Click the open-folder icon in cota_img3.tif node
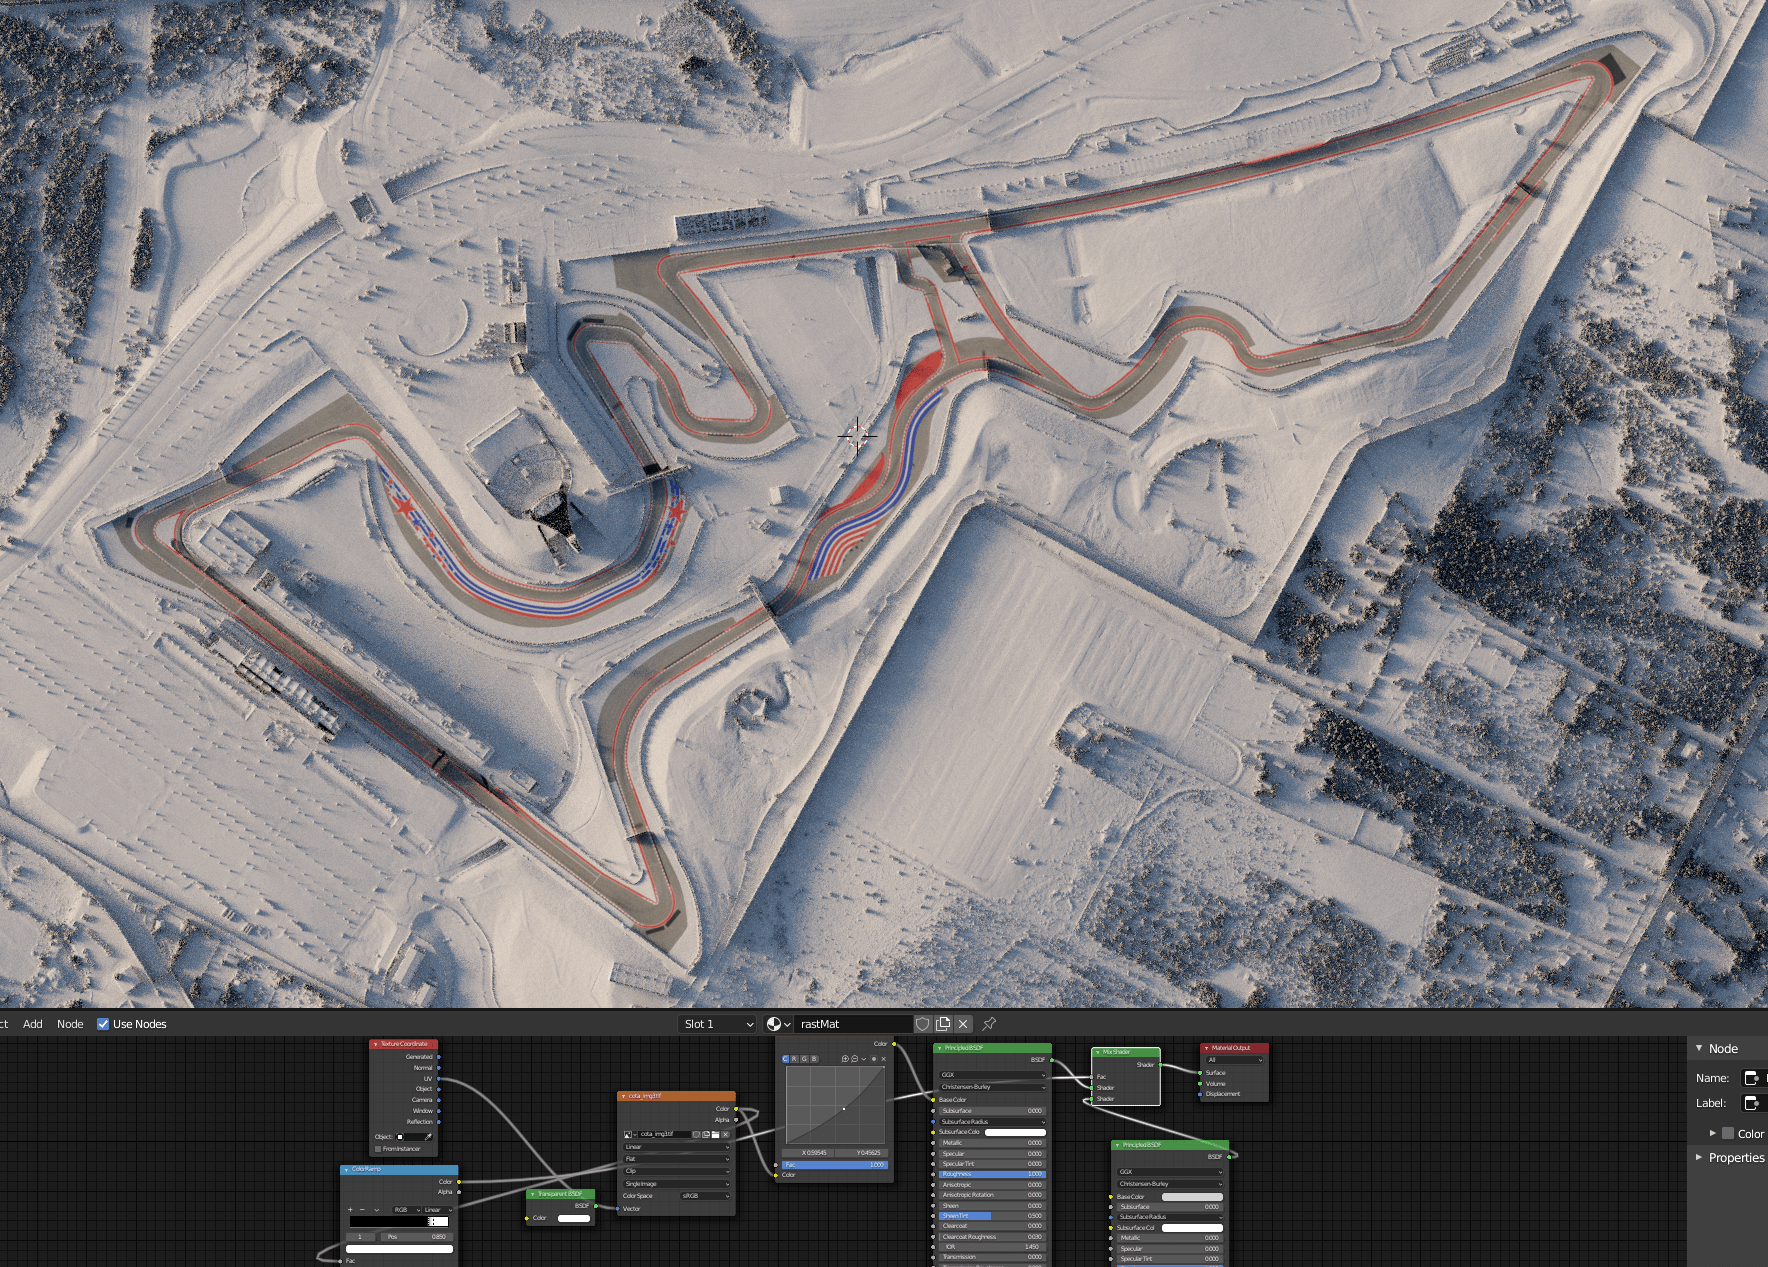1768x1267 pixels. tap(715, 1135)
